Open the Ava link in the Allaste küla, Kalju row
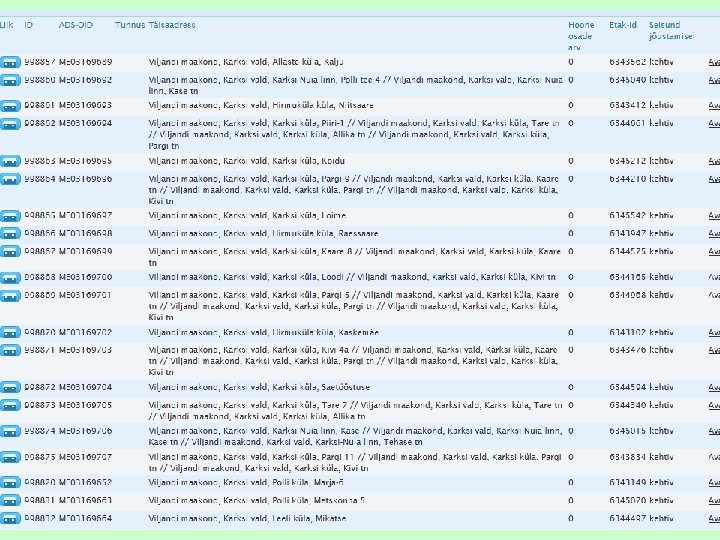The height and width of the screenshot is (540, 720). tap(714, 62)
